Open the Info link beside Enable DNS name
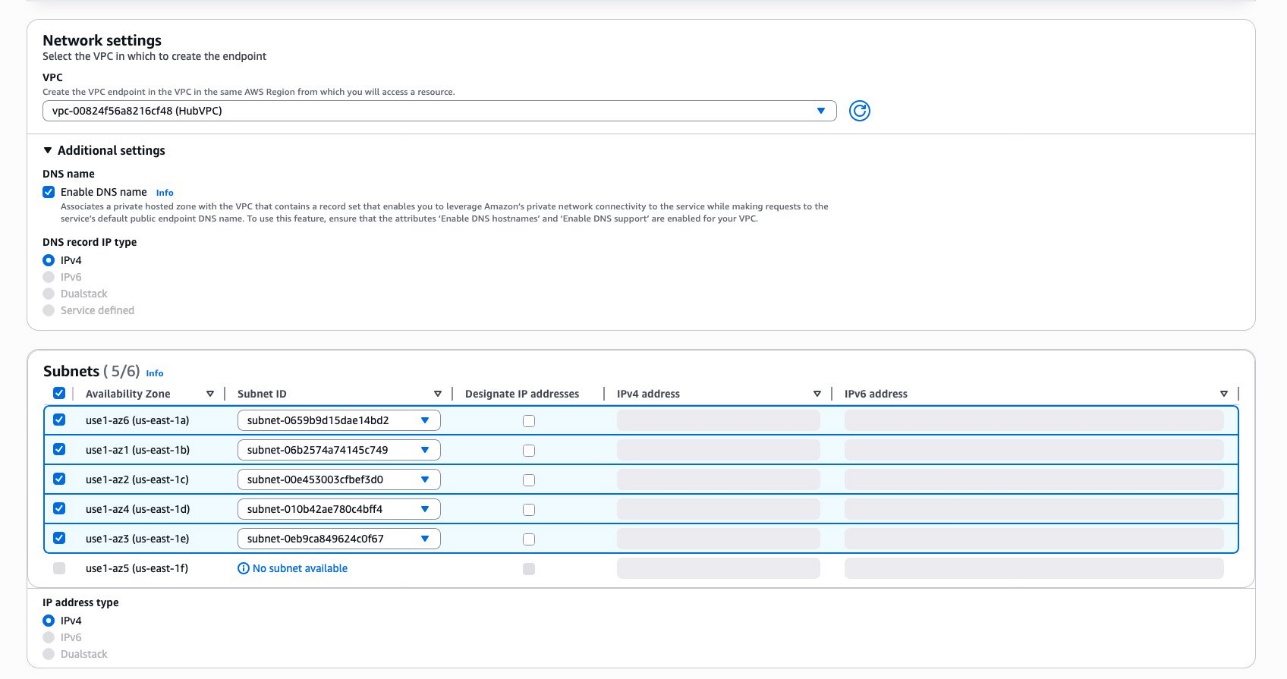Image resolution: width=1287 pixels, height=679 pixels. pos(164,193)
